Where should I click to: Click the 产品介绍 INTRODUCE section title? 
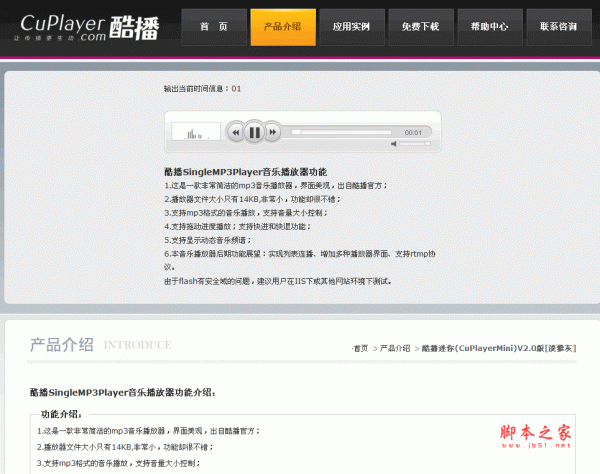tap(101, 345)
